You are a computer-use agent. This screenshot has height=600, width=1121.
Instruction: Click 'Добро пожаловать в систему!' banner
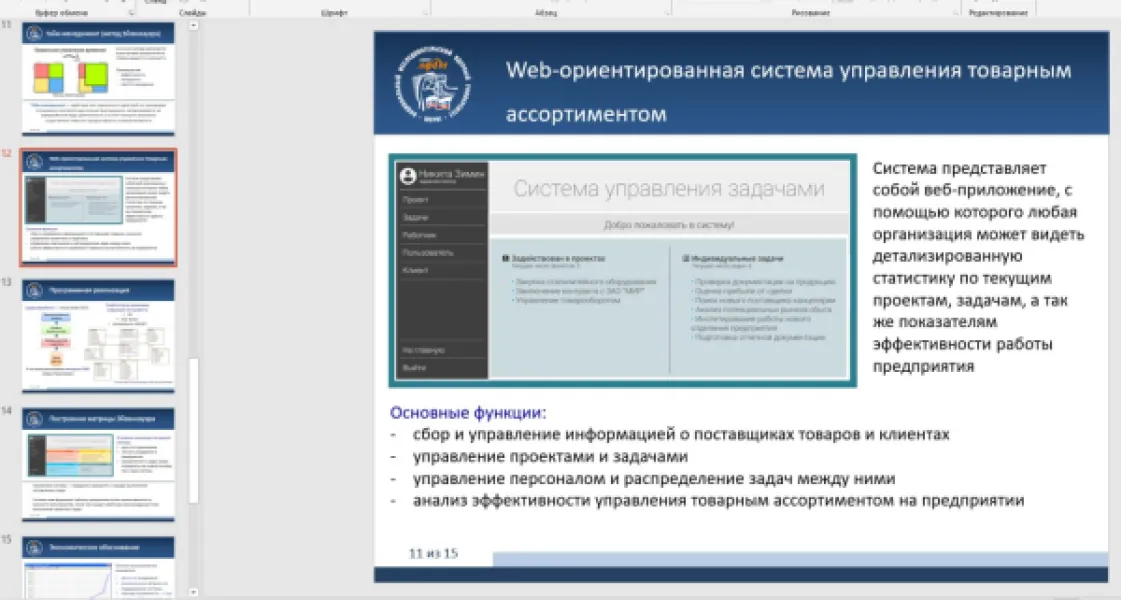point(668,225)
